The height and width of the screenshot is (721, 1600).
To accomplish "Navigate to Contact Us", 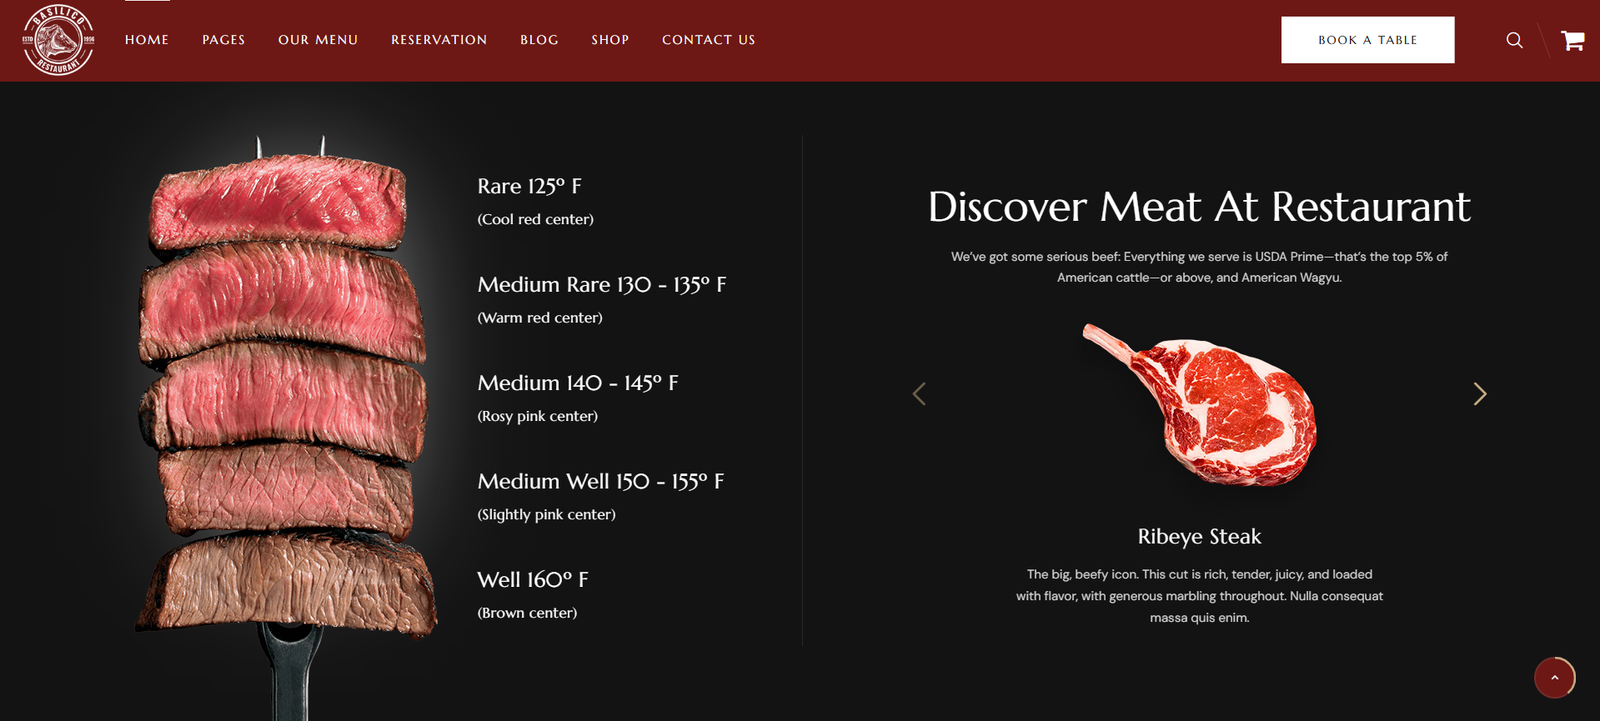I will tap(708, 40).
